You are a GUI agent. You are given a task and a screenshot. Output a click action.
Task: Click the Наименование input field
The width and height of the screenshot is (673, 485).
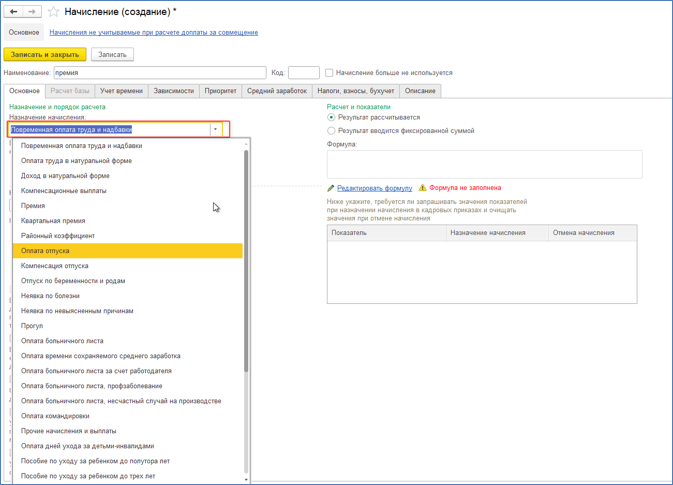(x=160, y=73)
